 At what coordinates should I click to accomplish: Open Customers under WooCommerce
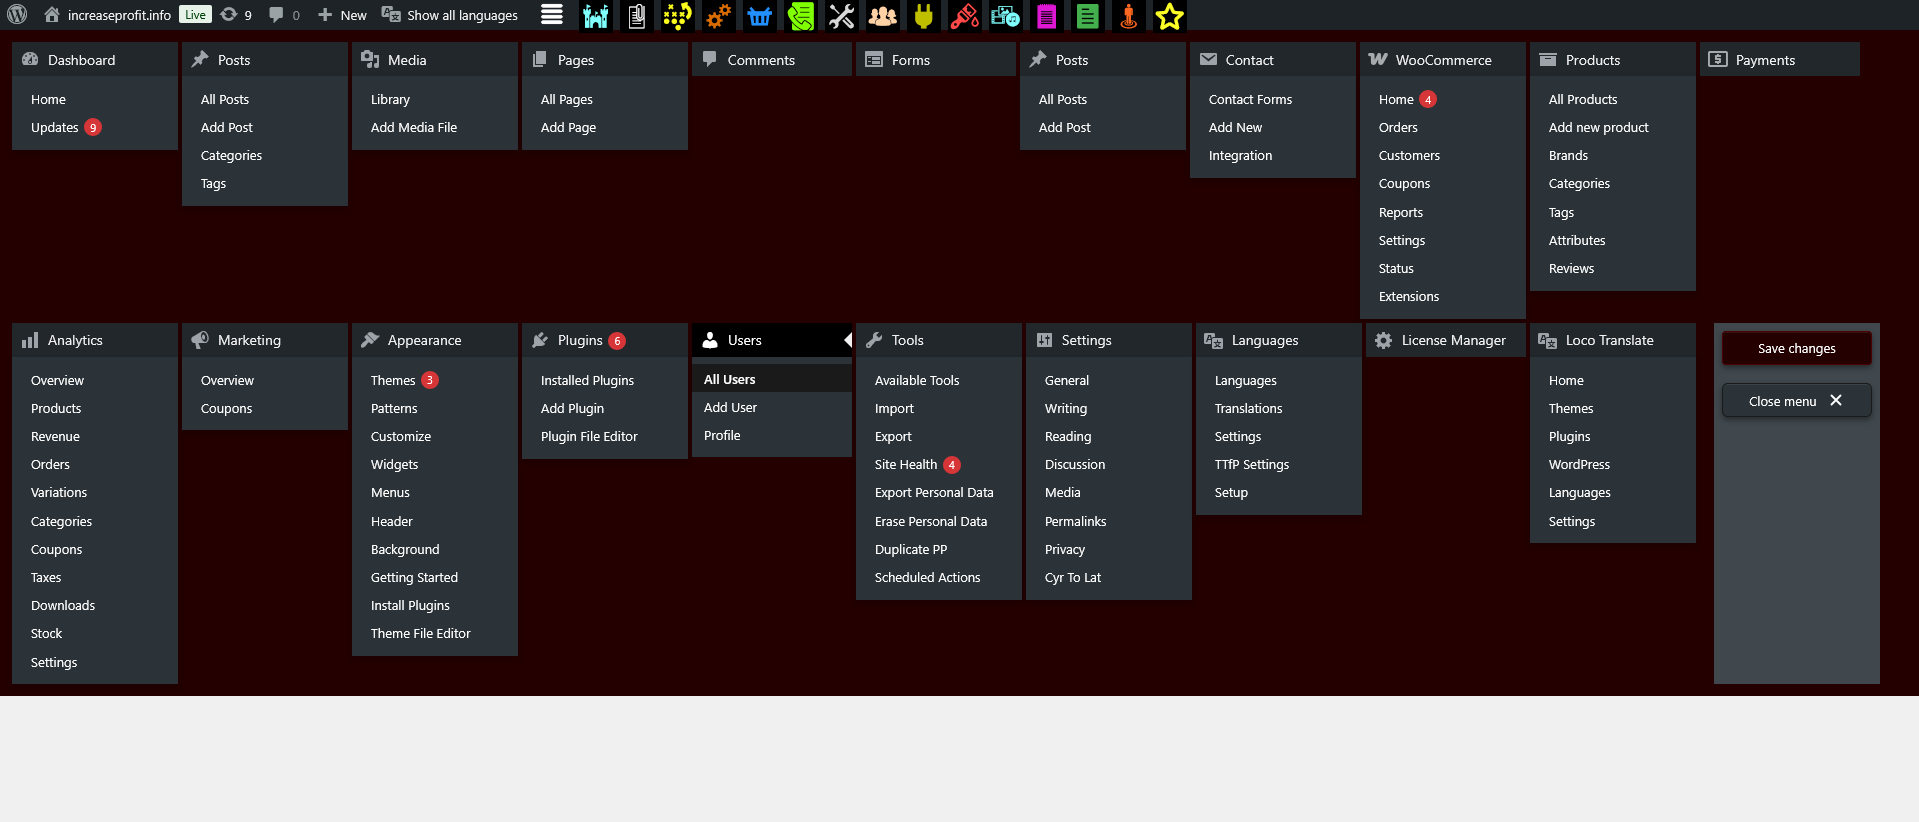1409,155
